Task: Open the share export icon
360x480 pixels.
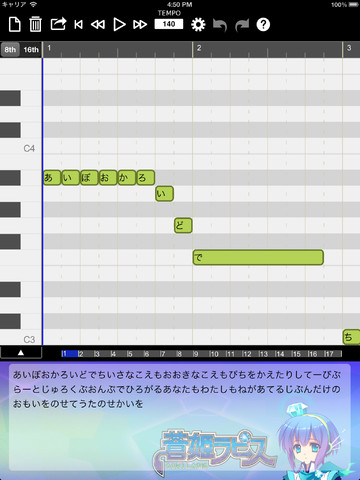Action: coord(58,24)
